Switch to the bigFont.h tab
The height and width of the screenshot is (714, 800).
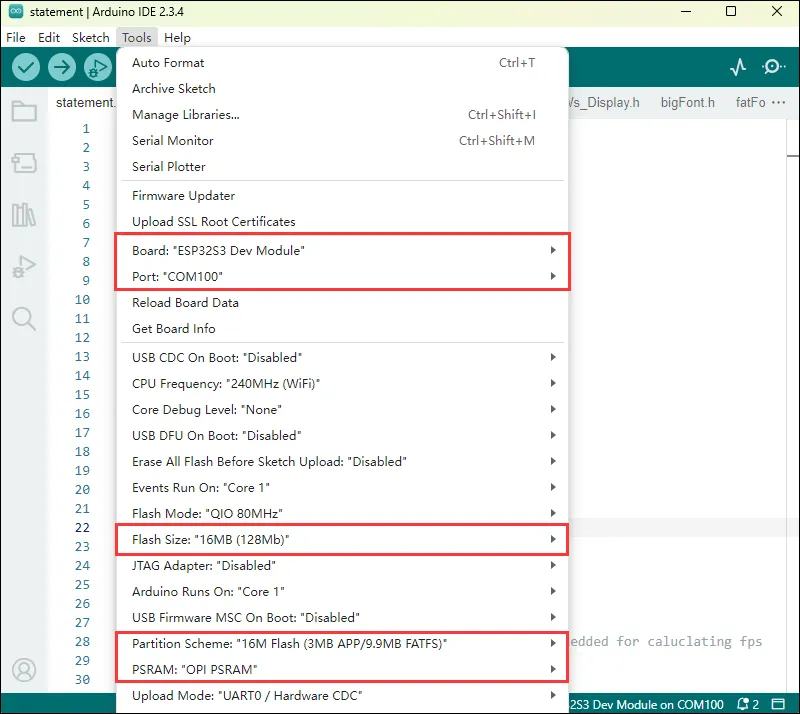[x=687, y=103]
